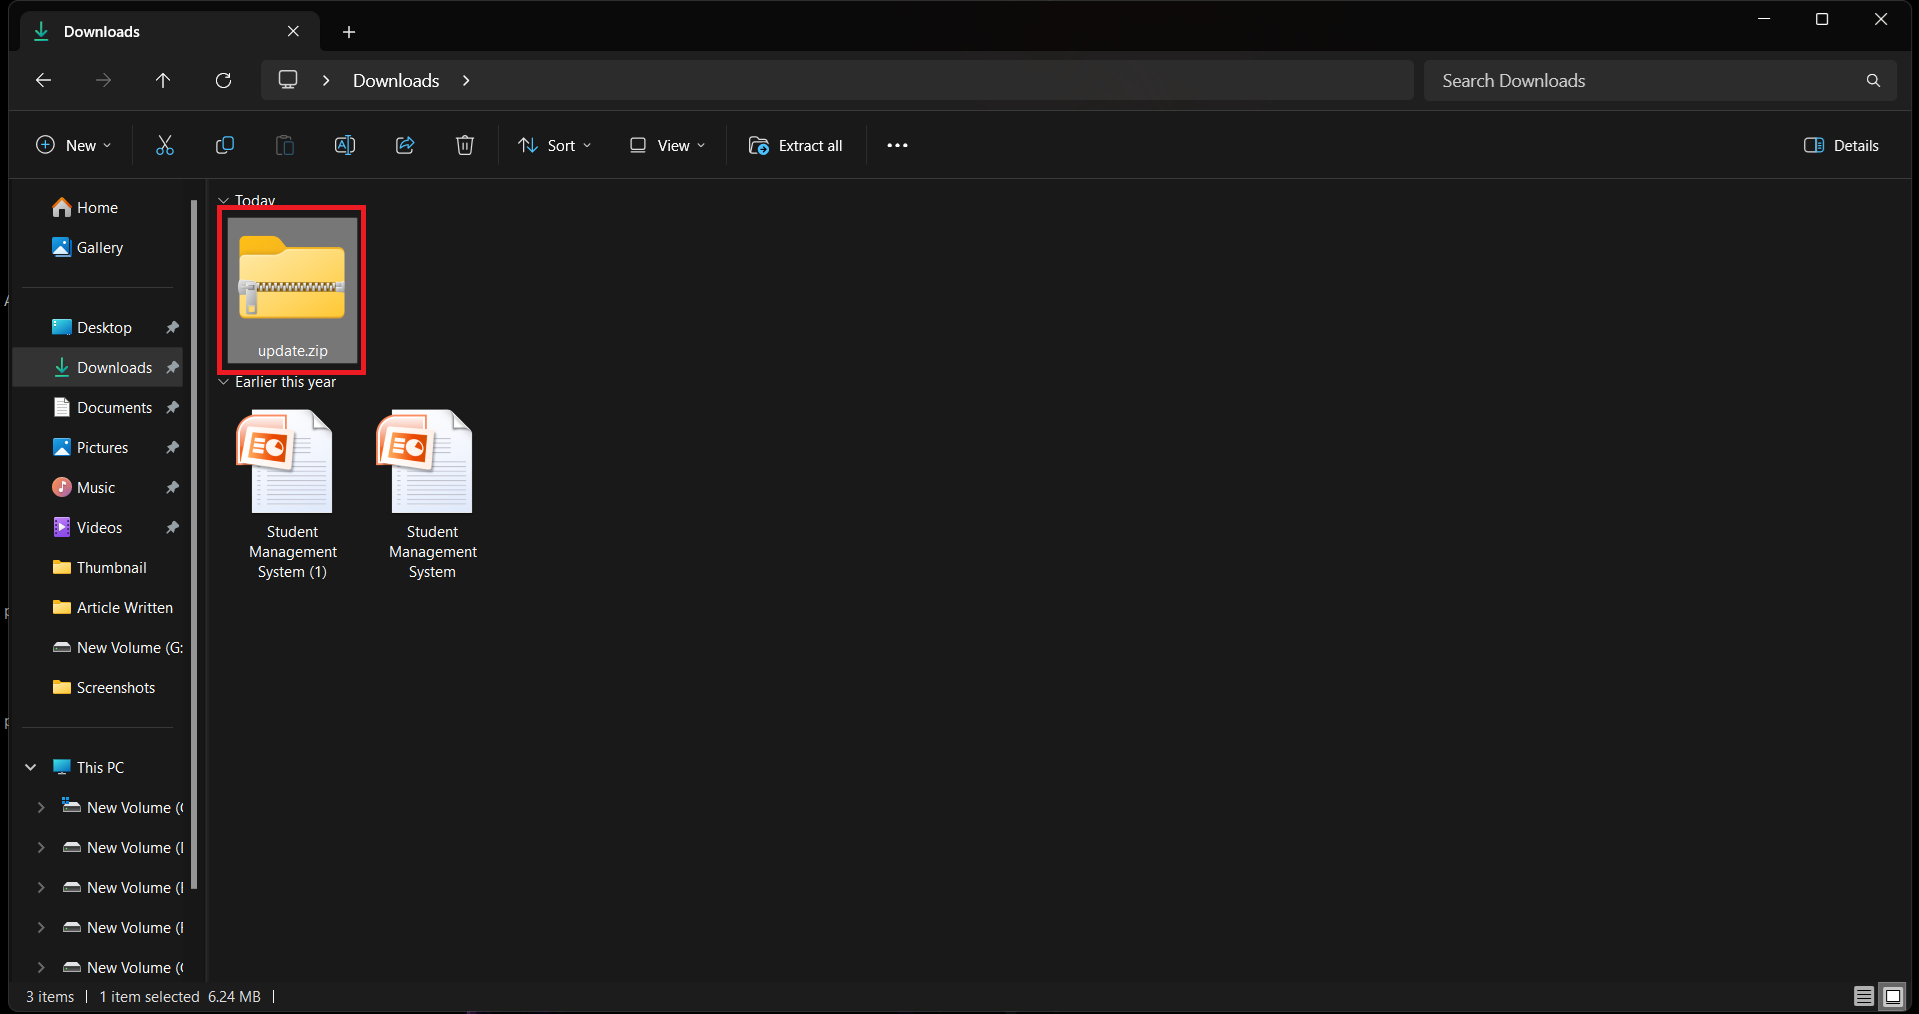This screenshot has height=1014, width=1919.
Task: Open the See more options menu
Action: [897, 146]
